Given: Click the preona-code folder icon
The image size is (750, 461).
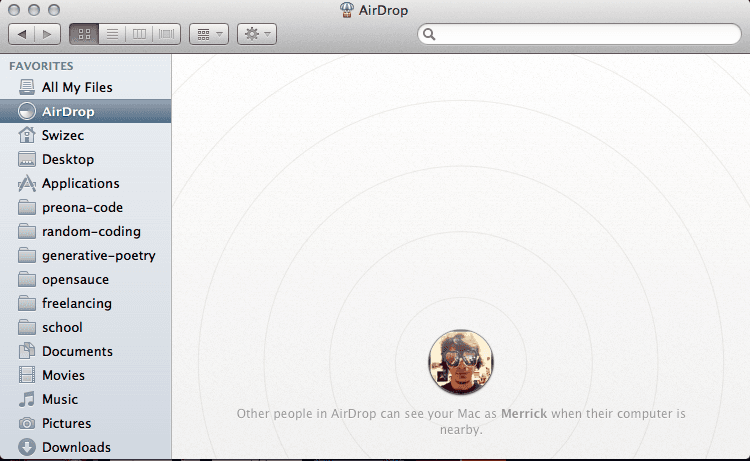Looking at the screenshot, I should pyautogui.click(x=27, y=207).
